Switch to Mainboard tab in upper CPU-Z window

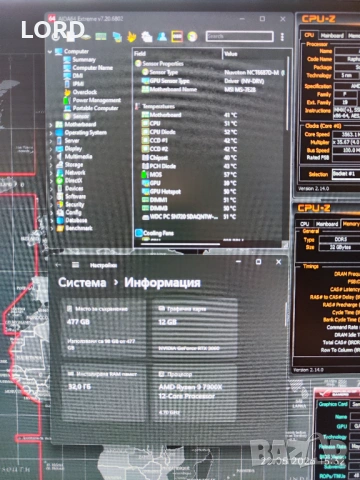click(x=332, y=35)
